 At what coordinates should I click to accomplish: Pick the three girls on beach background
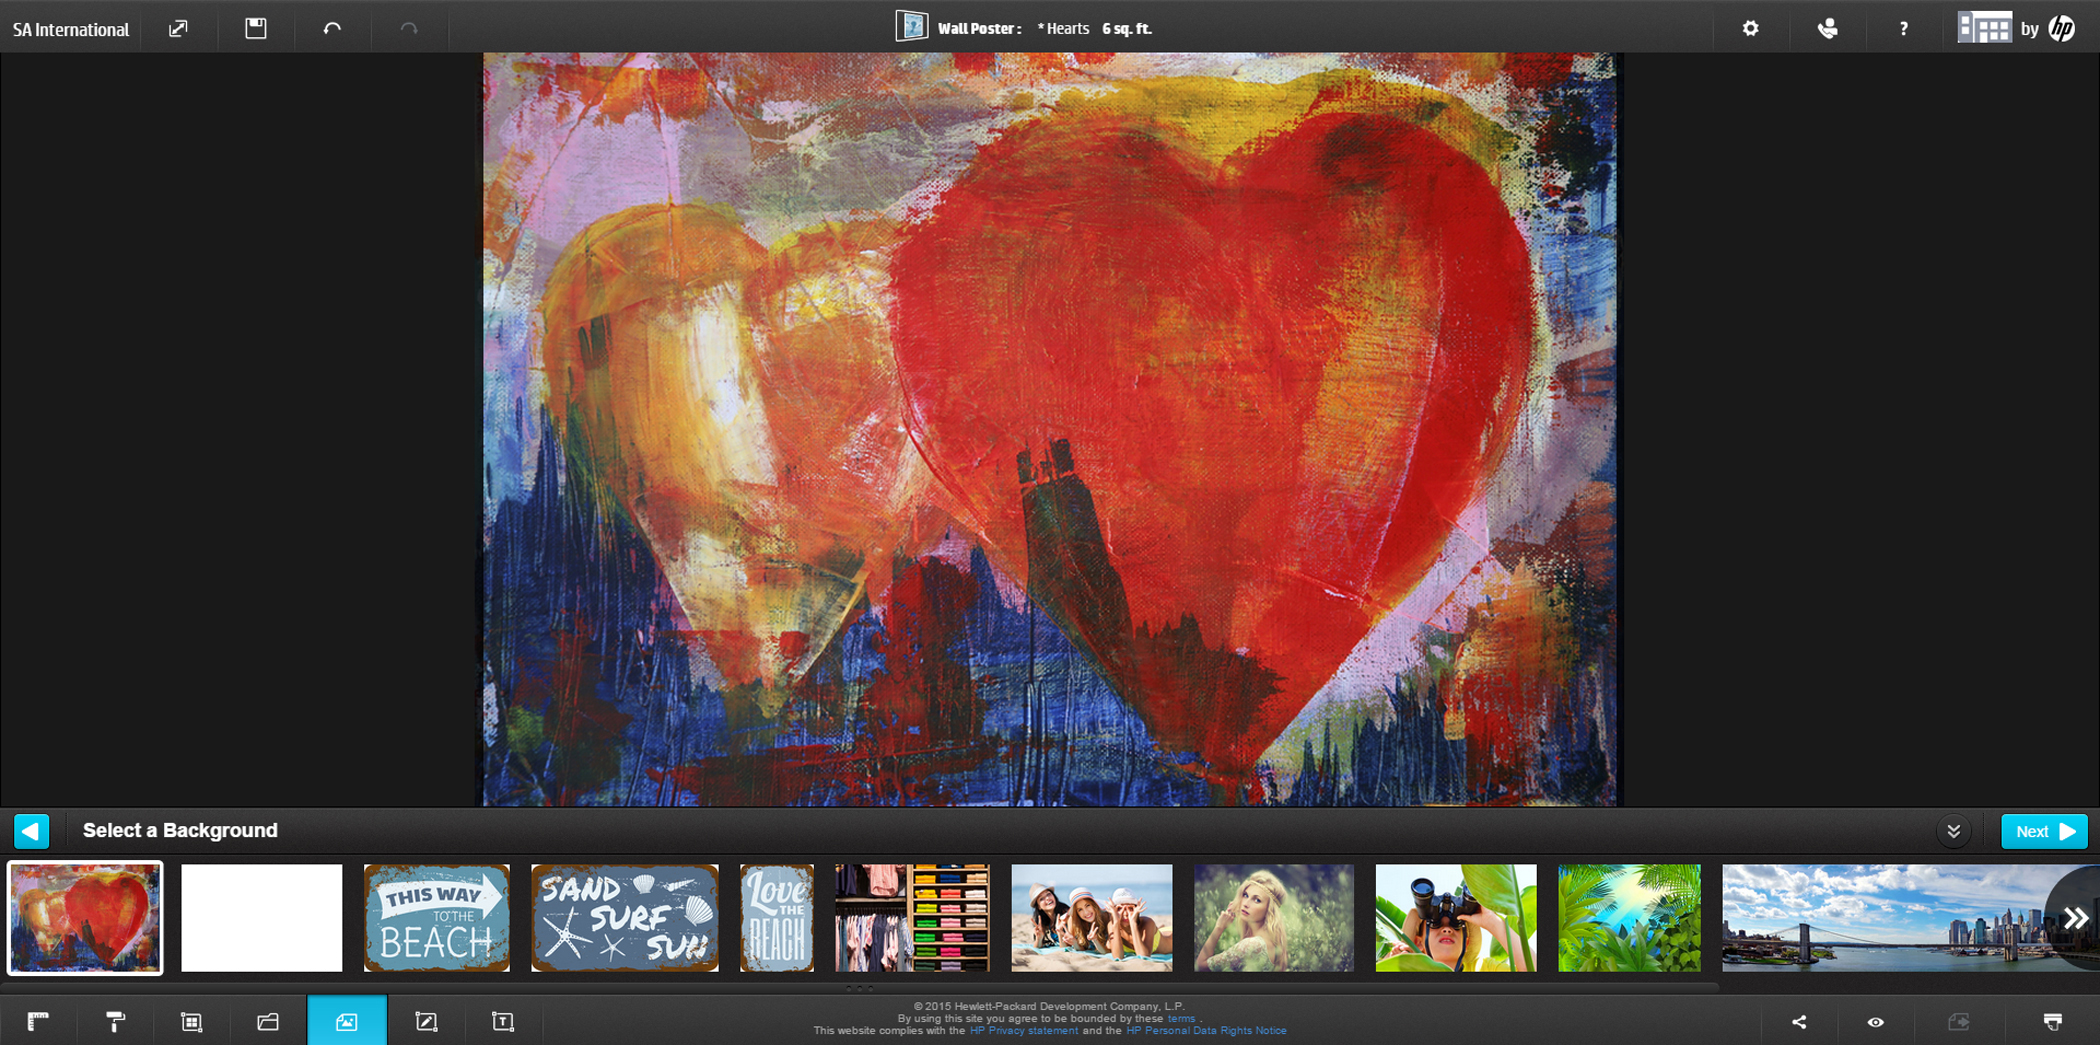pos(1092,918)
